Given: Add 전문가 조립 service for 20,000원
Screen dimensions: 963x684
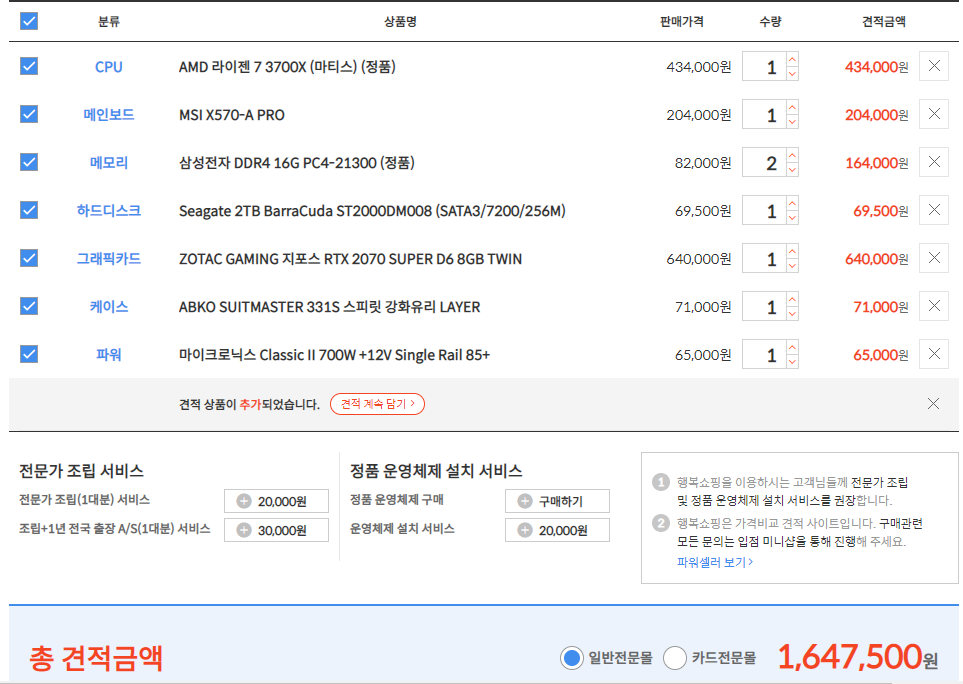Looking at the screenshot, I should 276,501.
